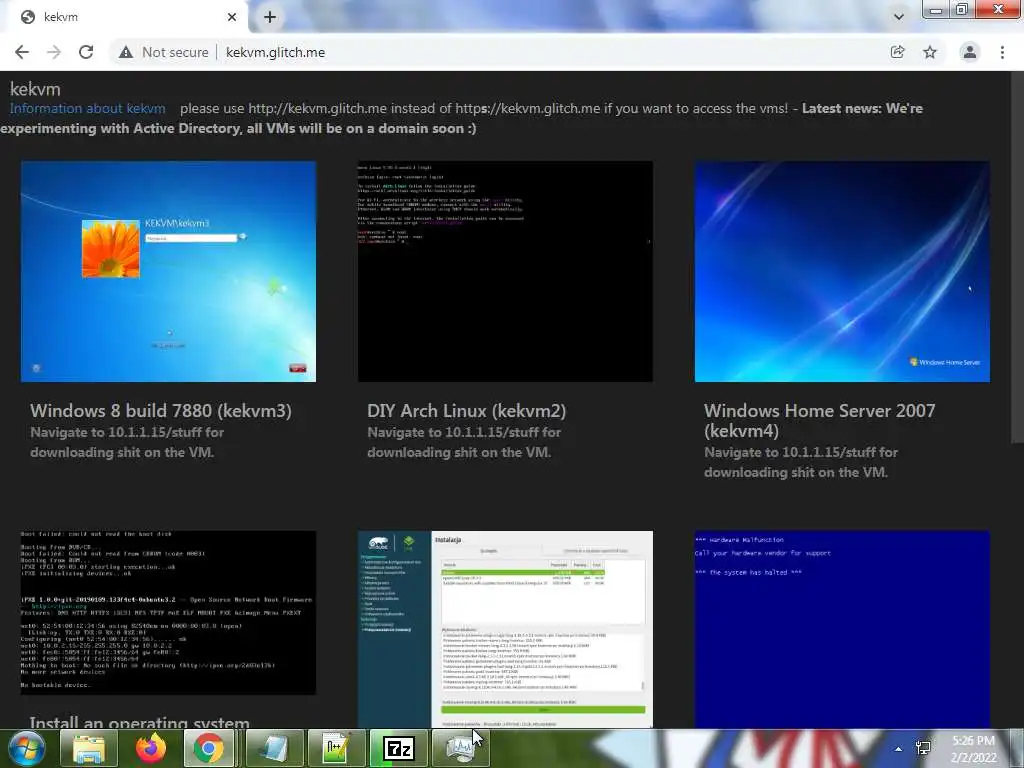The height and width of the screenshot is (768, 1024).
Task: Open the notepad-style taskbar app
Action: (274, 748)
